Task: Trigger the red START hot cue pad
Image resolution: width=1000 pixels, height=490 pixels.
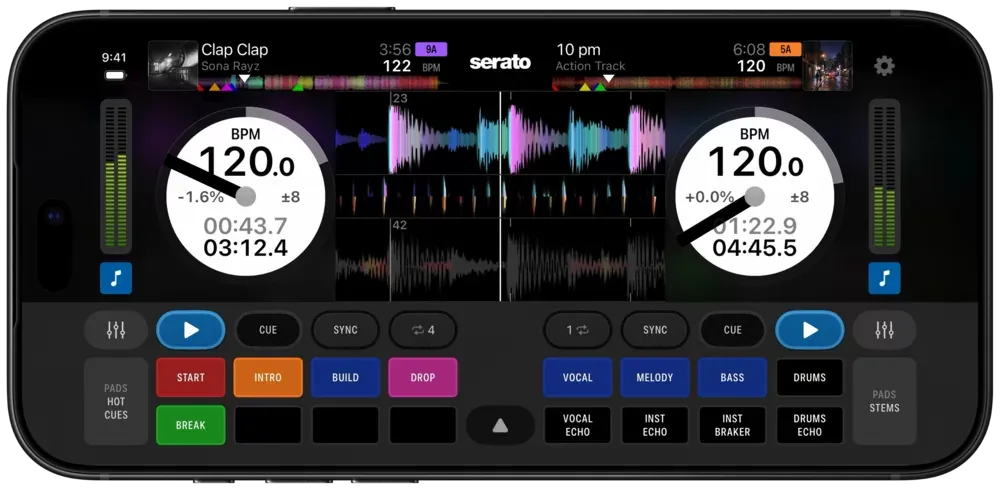Action: [191, 378]
